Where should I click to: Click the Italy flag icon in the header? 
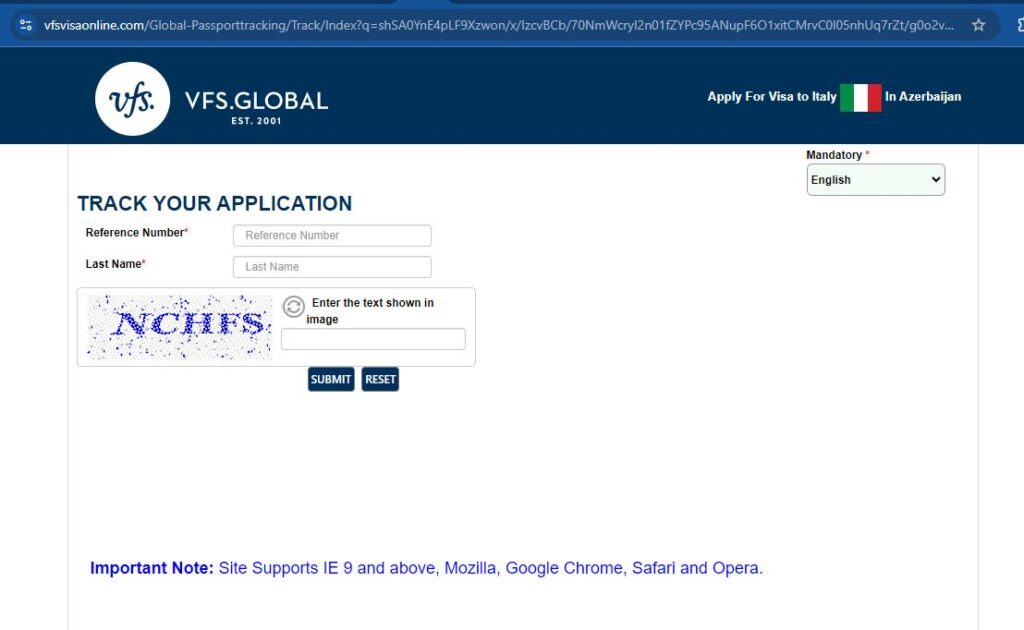861,97
